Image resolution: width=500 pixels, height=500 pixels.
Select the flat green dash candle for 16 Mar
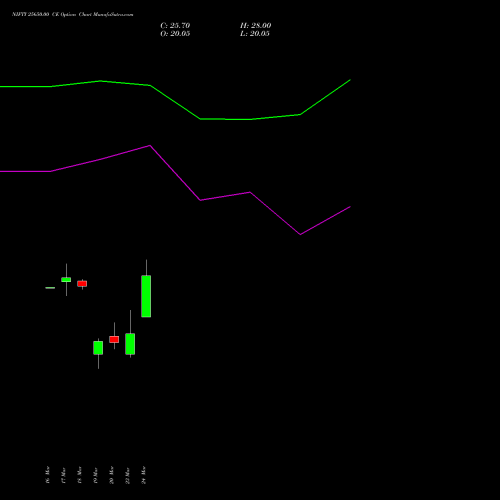coord(50,288)
